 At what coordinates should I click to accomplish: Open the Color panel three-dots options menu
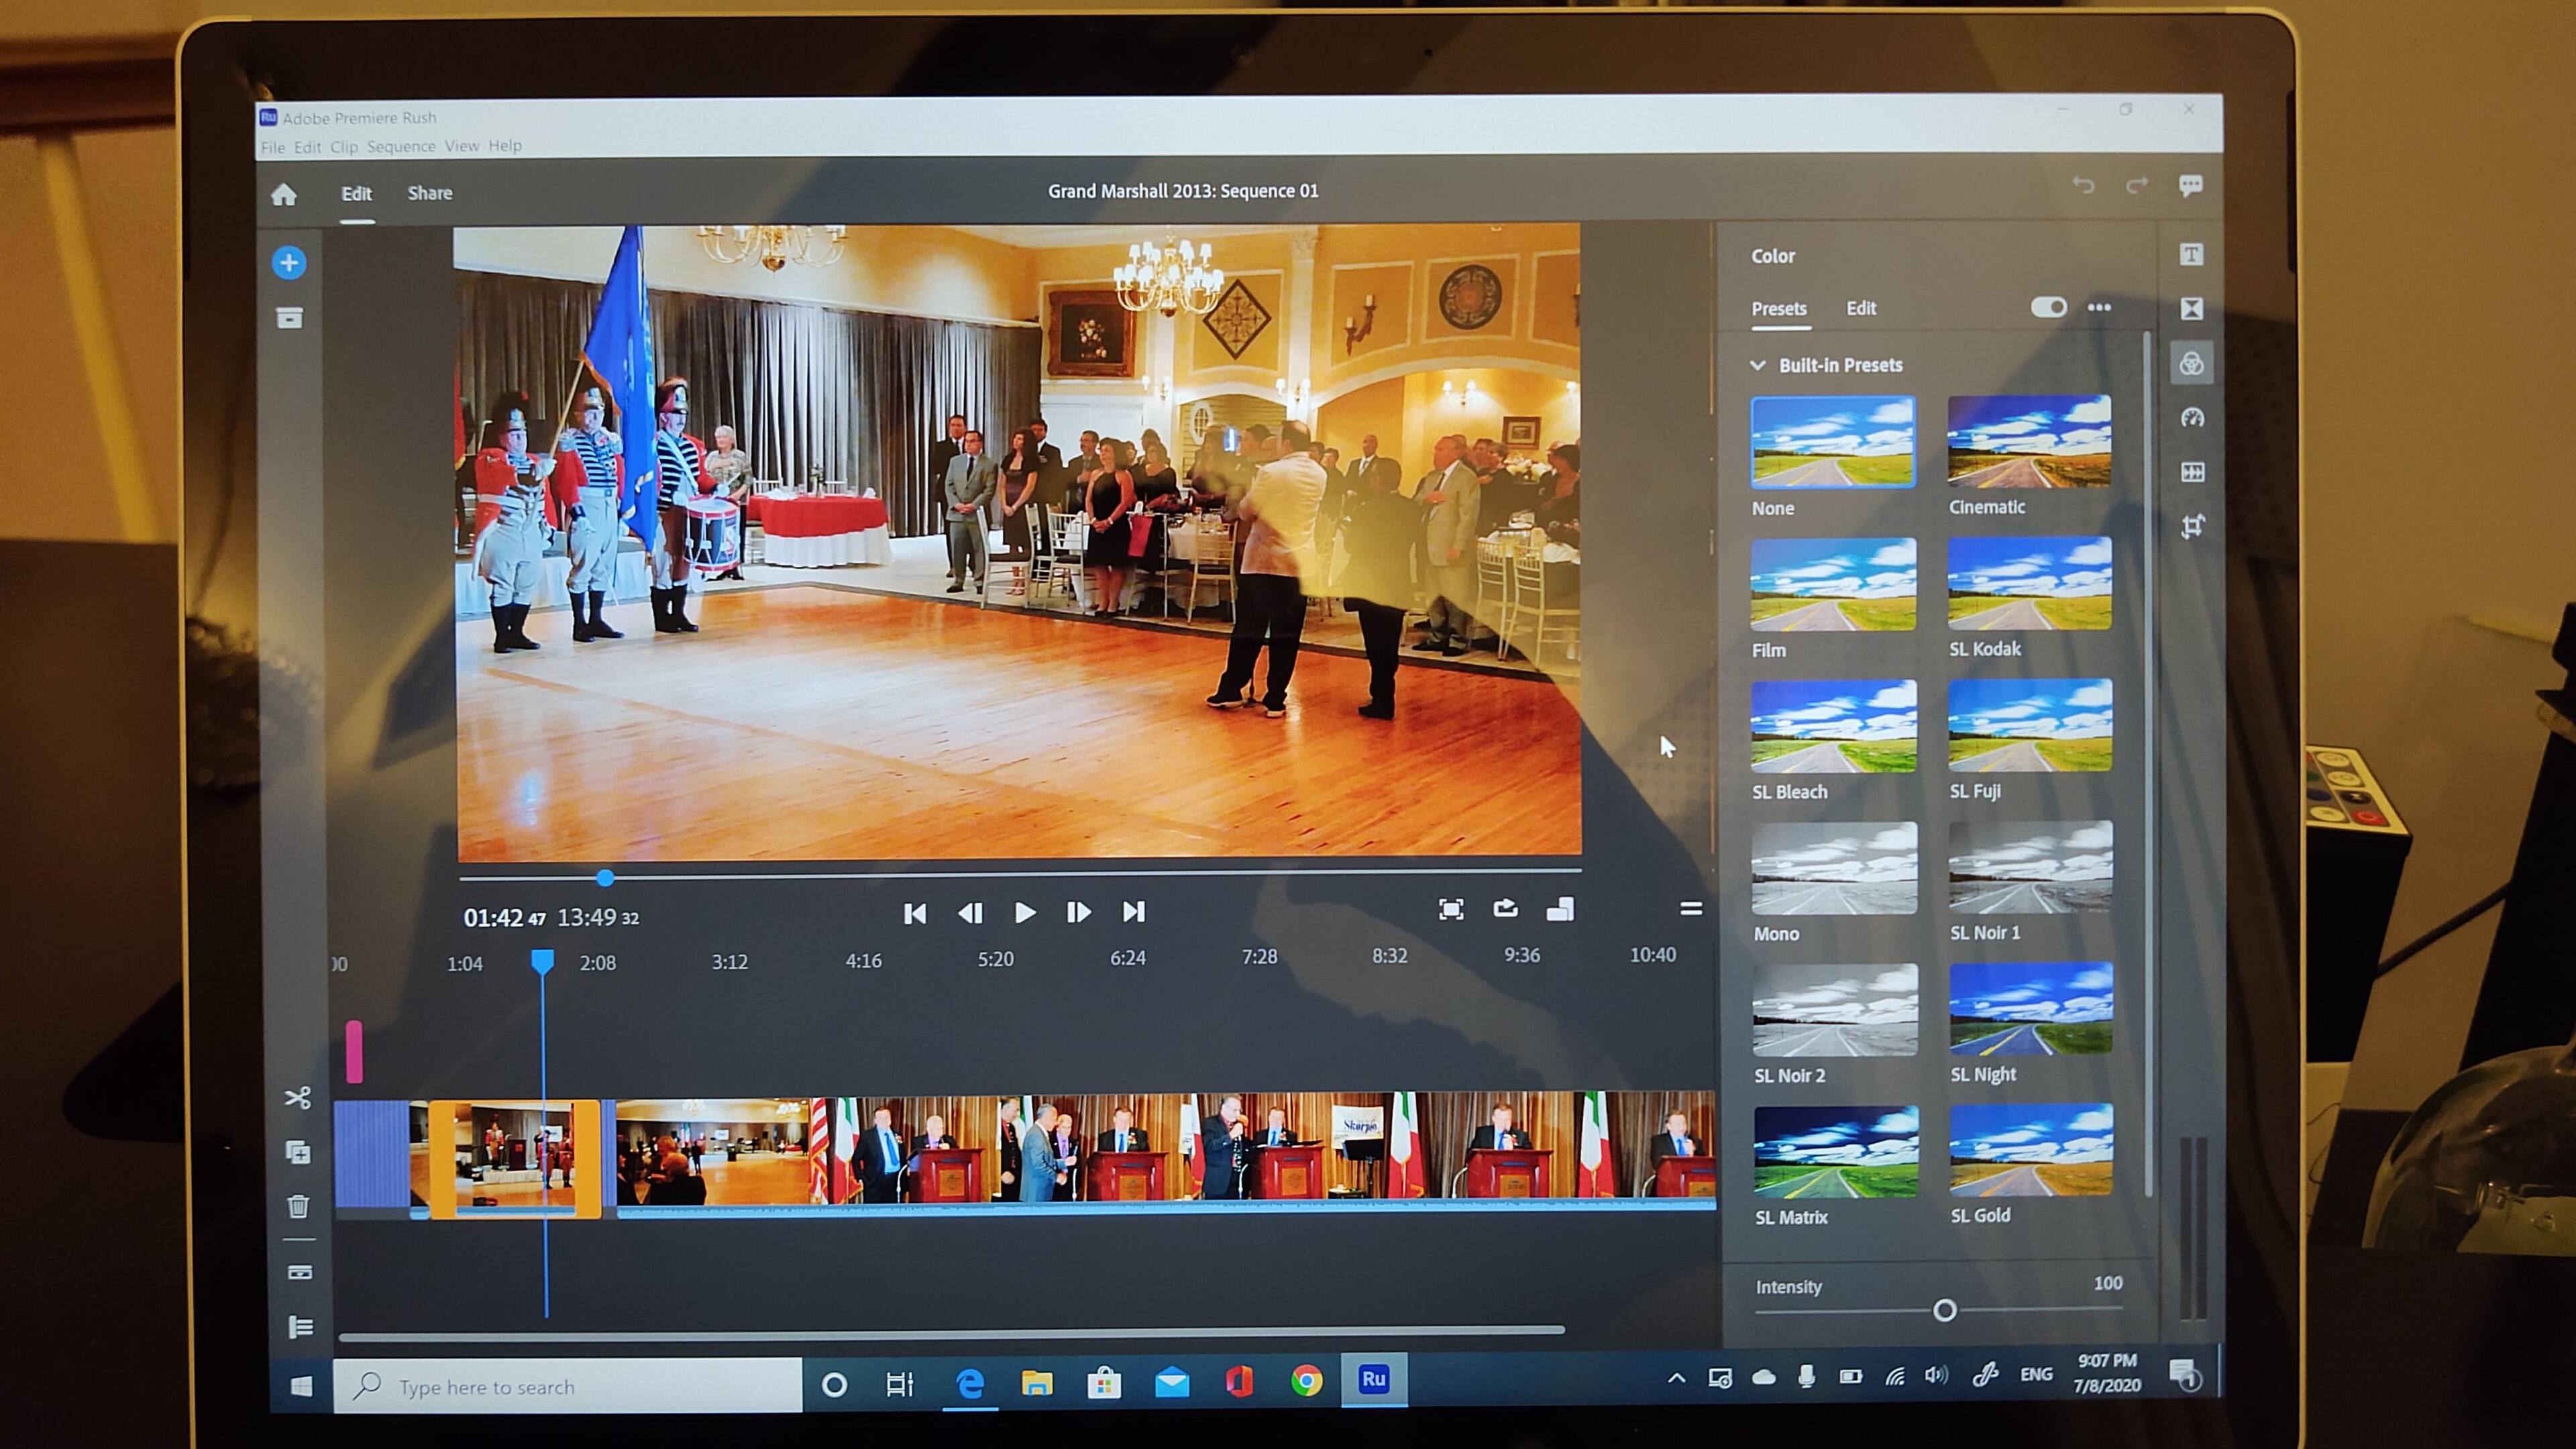[x=2099, y=307]
